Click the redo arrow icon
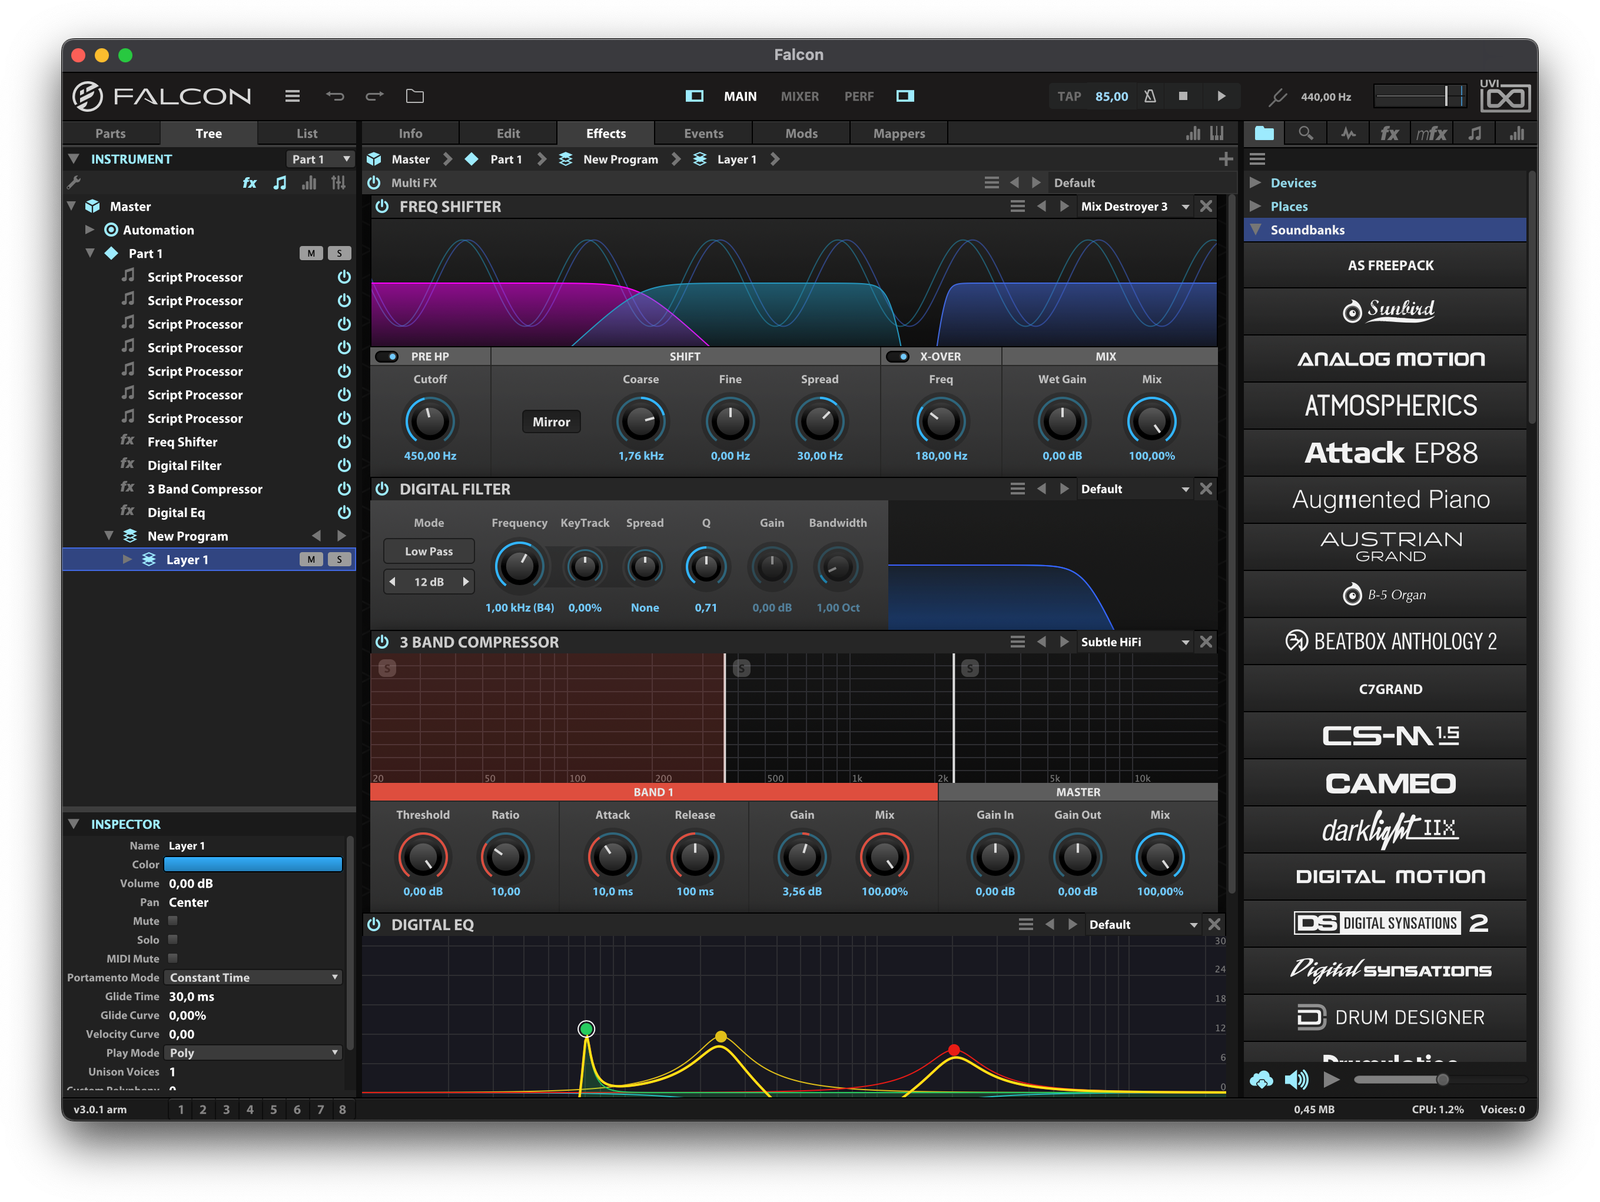1600x1202 pixels. (x=375, y=96)
